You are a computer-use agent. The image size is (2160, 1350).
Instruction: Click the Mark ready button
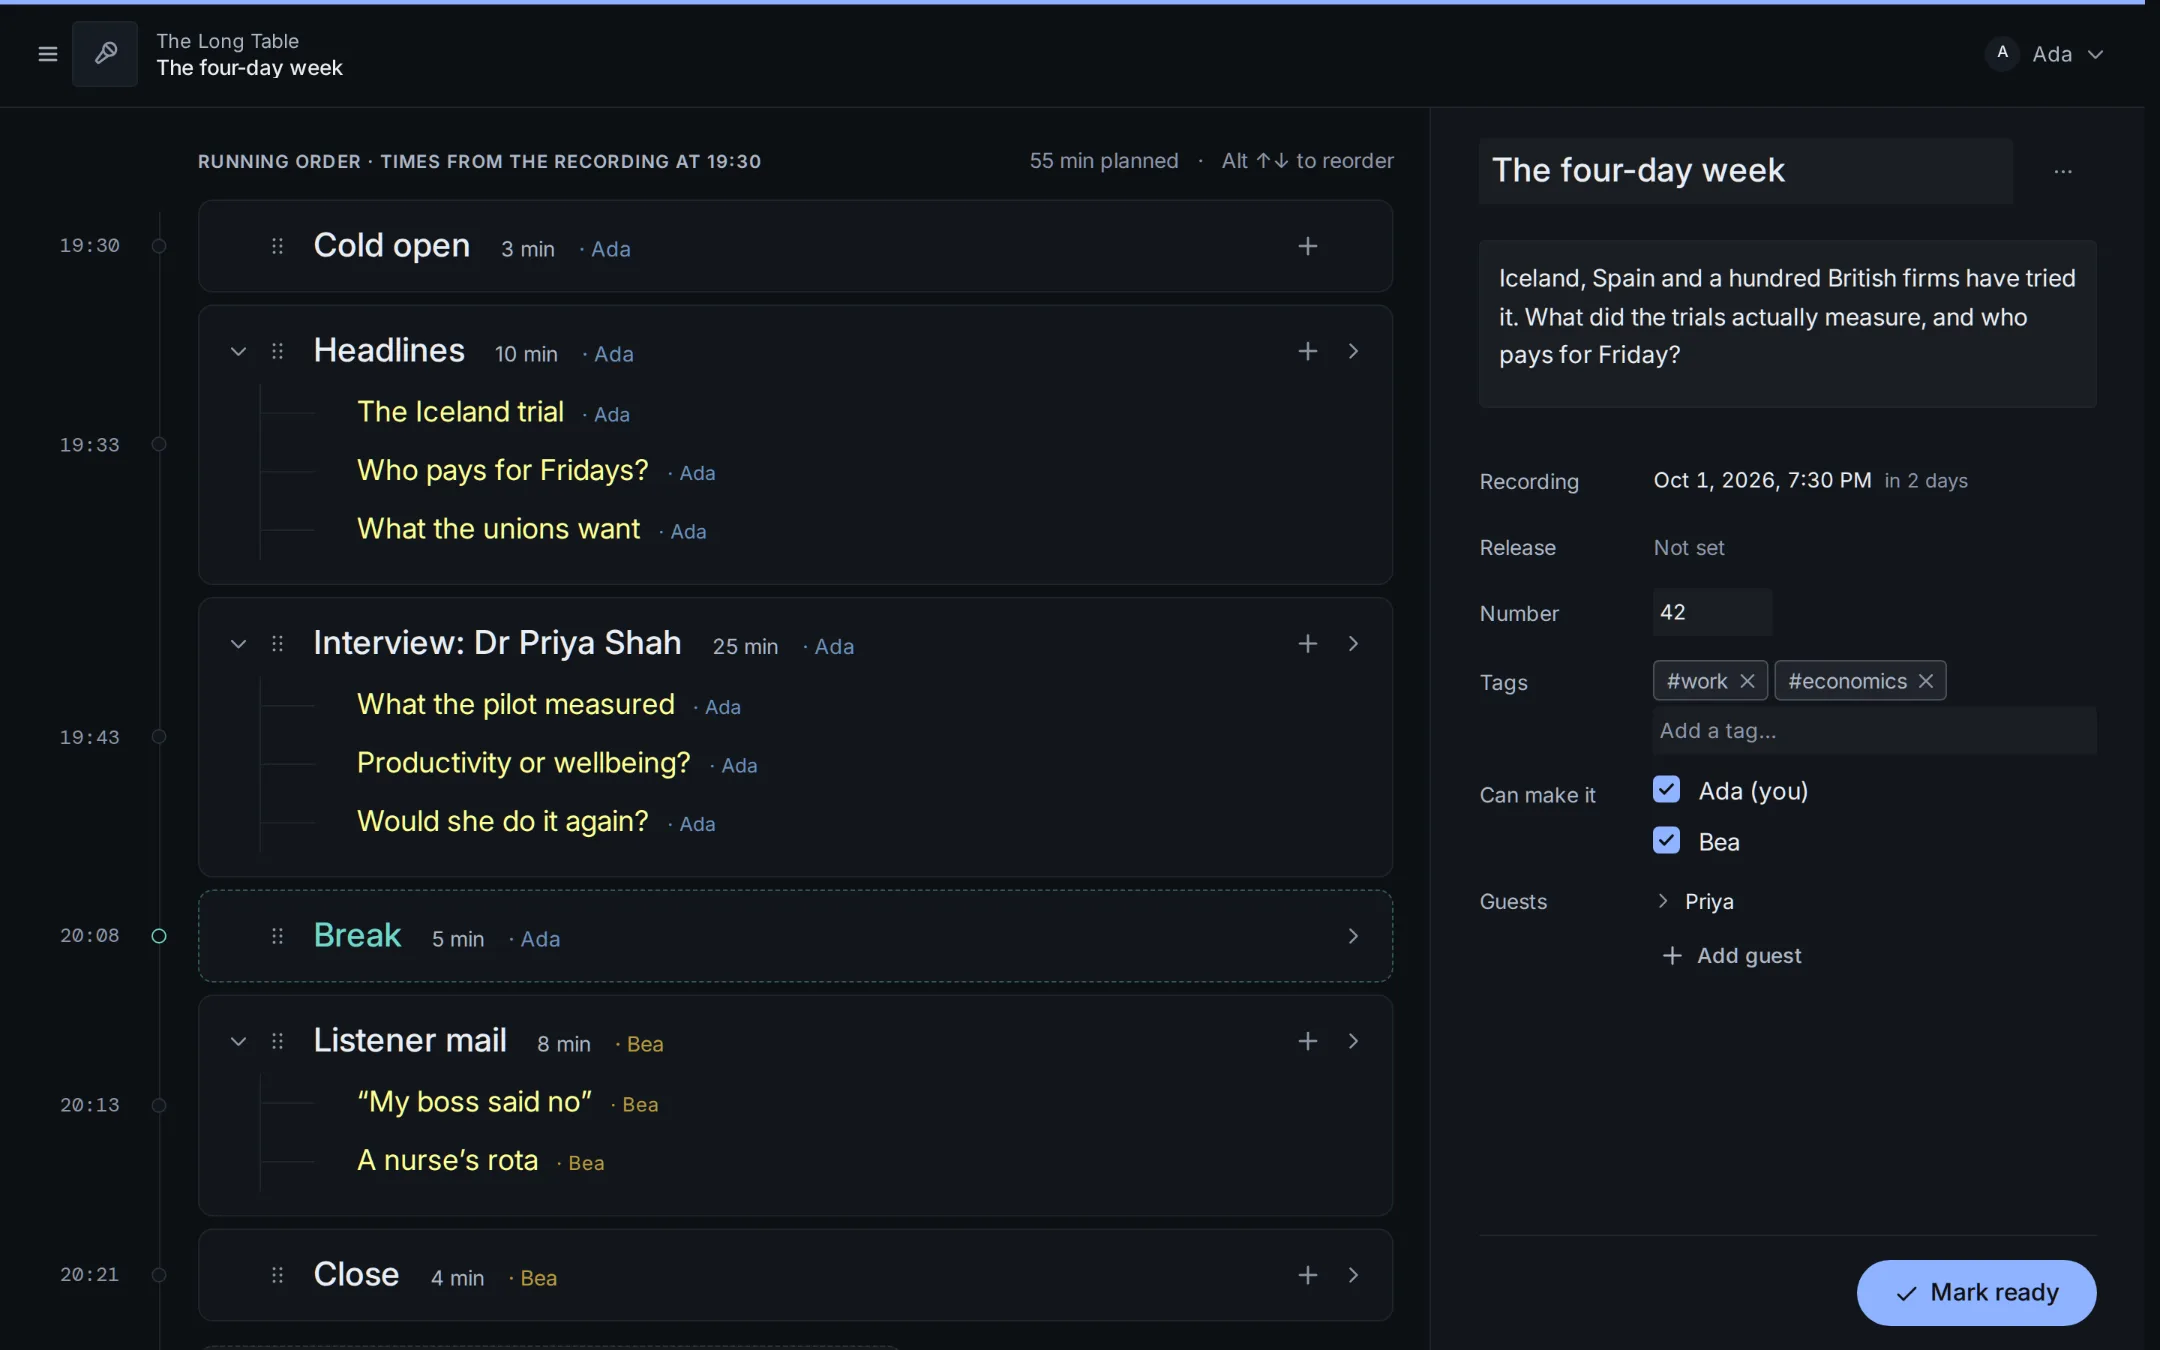coord(1976,1293)
